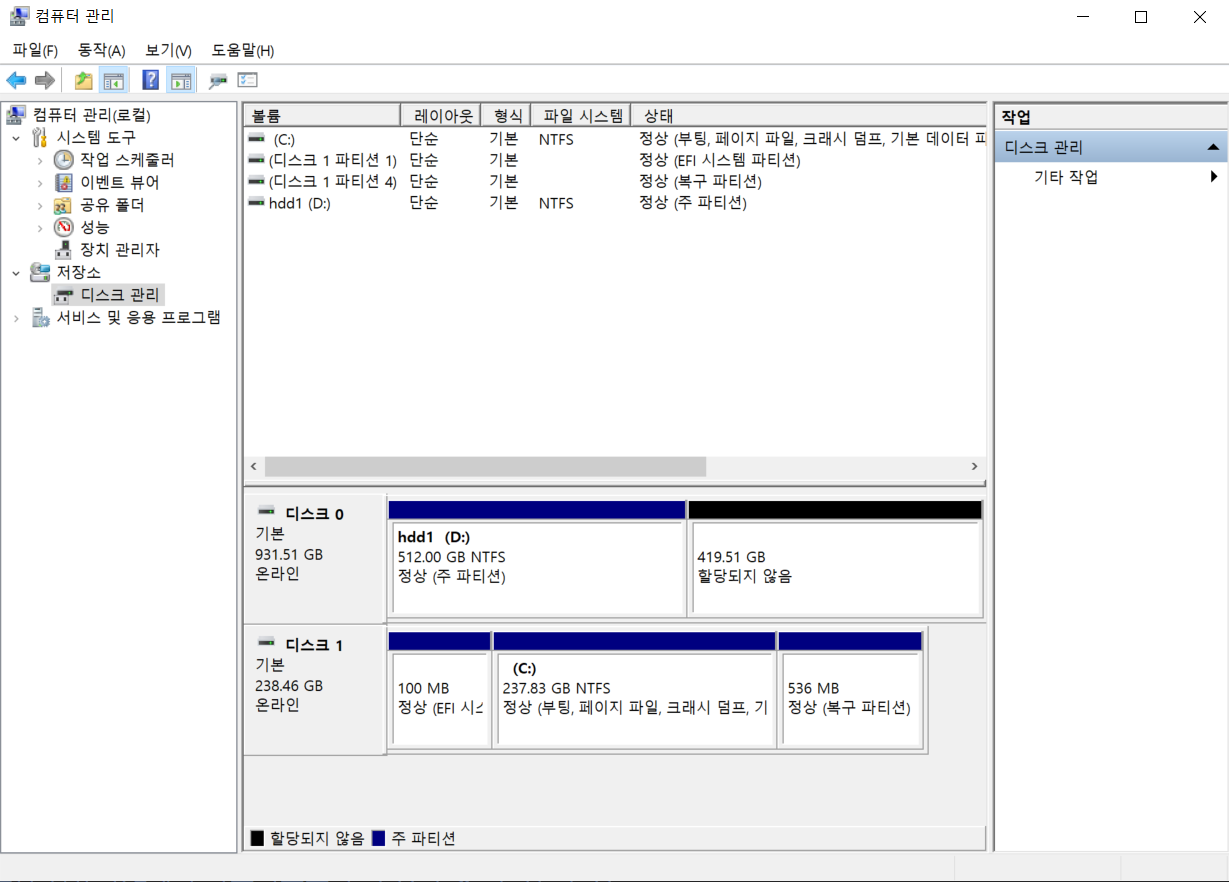This screenshot has width=1229, height=882.
Task: Click the 디스크 0 drive icon
Action: (266, 510)
